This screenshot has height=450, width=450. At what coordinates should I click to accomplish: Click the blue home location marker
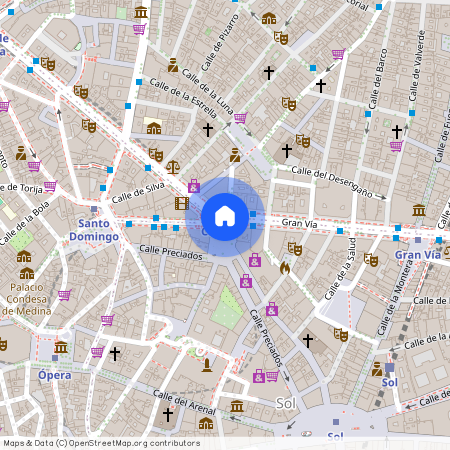pos(225,217)
